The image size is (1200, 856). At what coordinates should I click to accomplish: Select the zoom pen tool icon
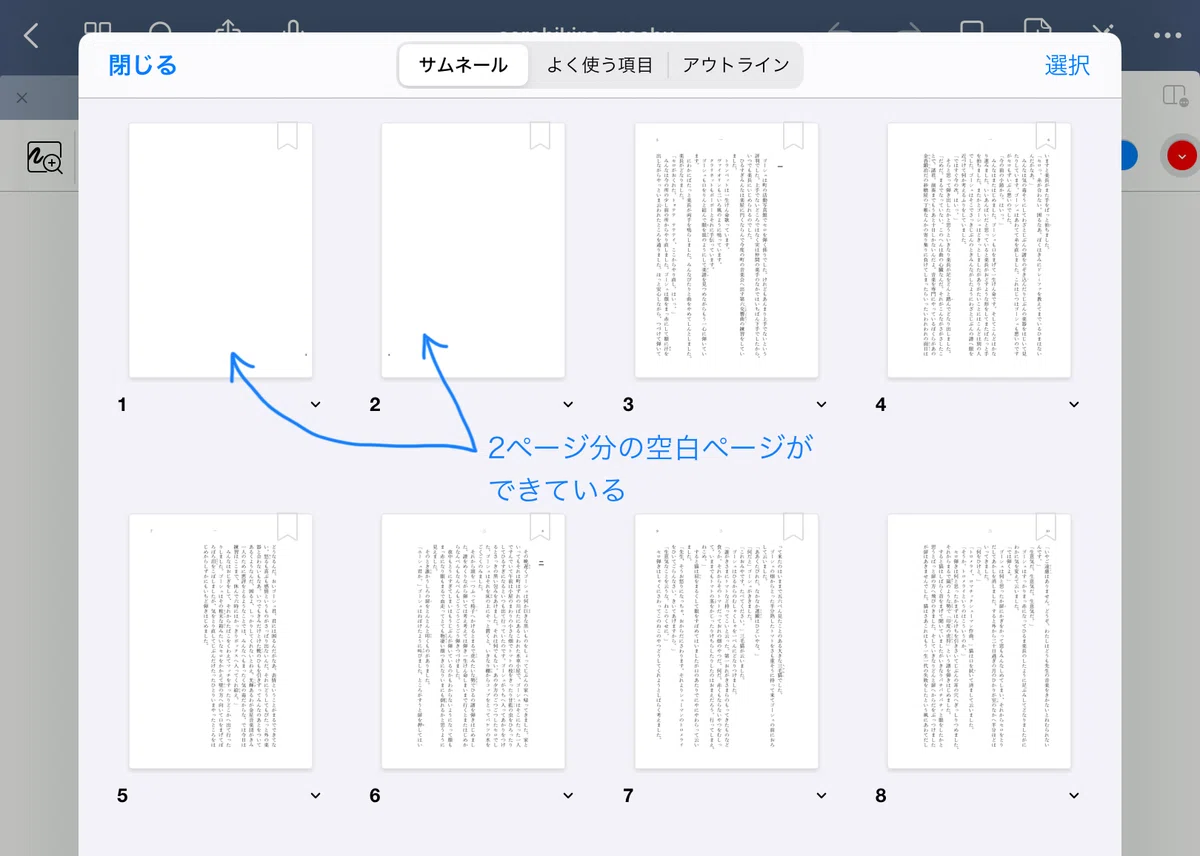pyautogui.click(x=45, y=158)
